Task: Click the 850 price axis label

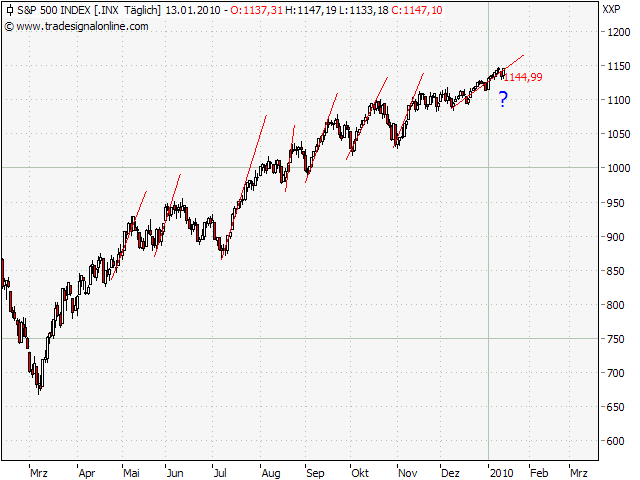Action: [616, 271]
